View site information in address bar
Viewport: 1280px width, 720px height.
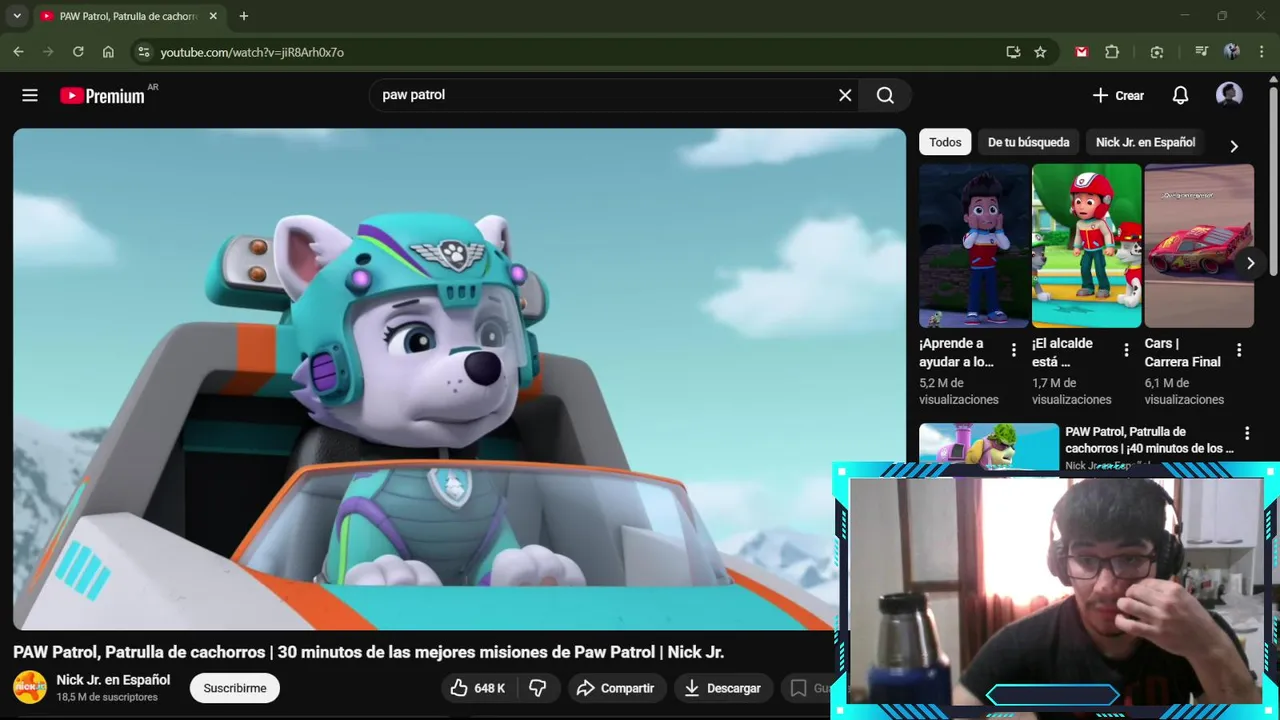pyautogui.click(x=143, y=52)
